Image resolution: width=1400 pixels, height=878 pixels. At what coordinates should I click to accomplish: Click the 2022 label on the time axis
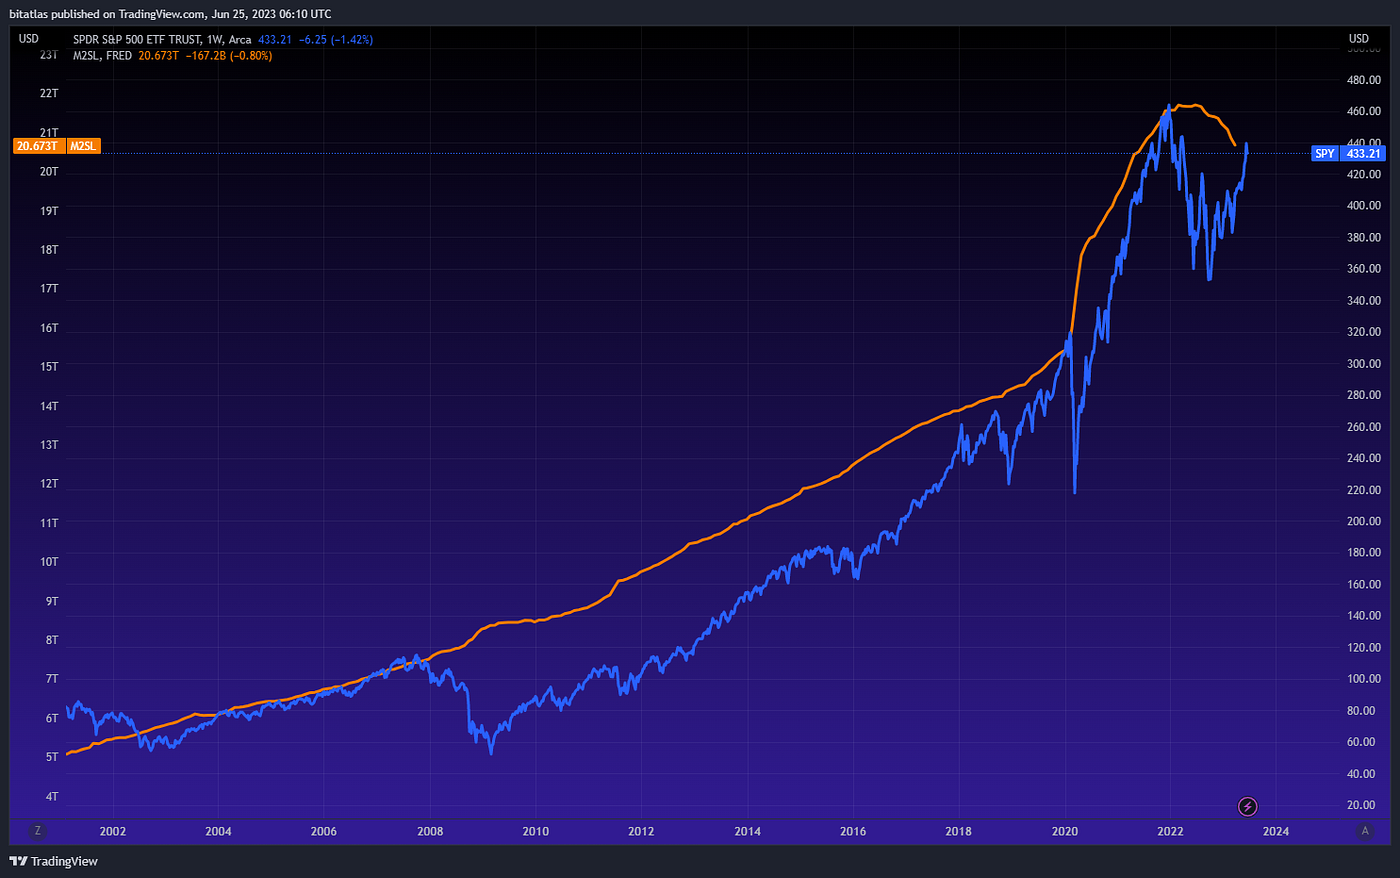point(1170,831)
